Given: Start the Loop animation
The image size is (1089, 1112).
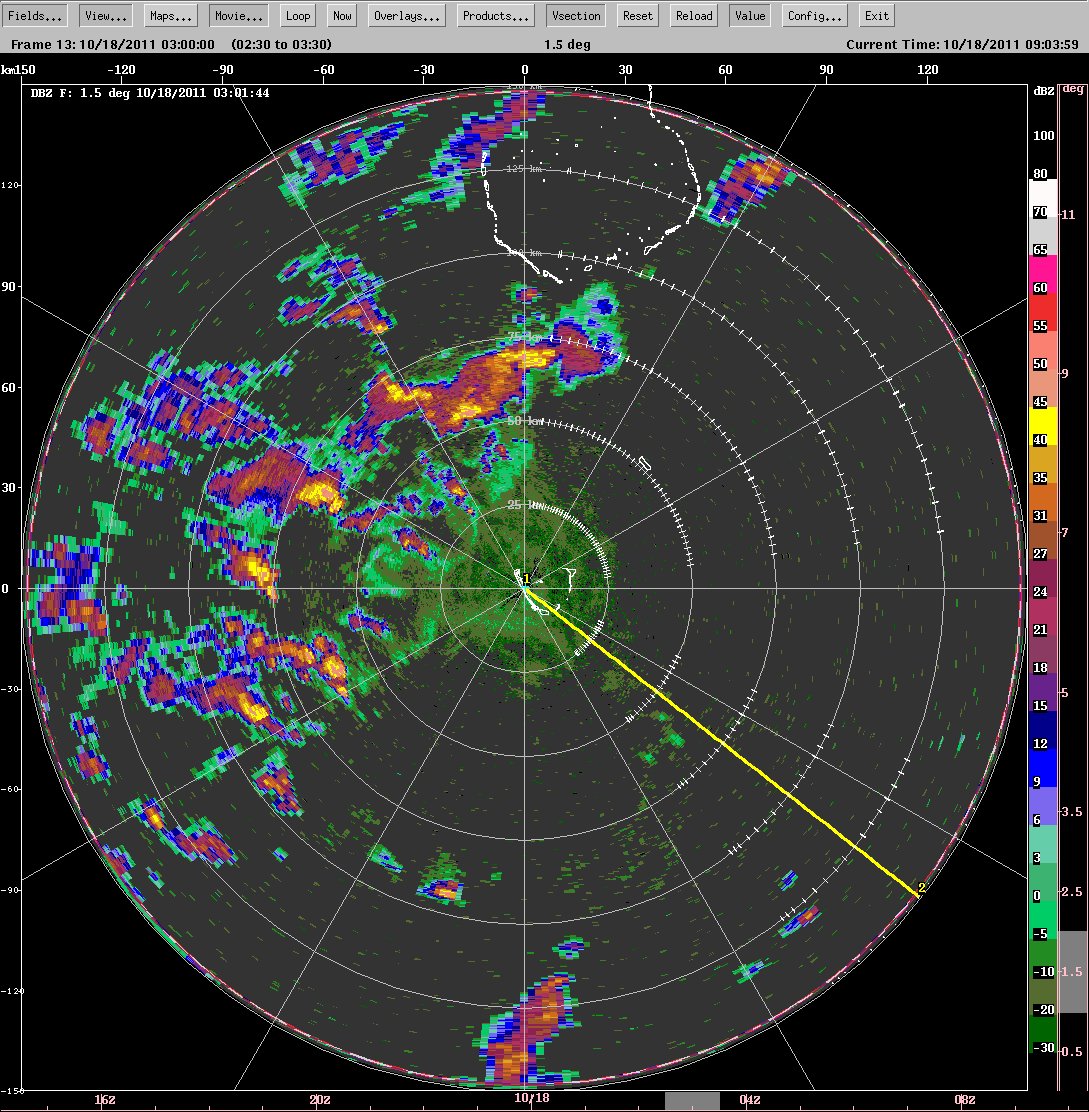Looking at the screenshot, I should [298, 16].
